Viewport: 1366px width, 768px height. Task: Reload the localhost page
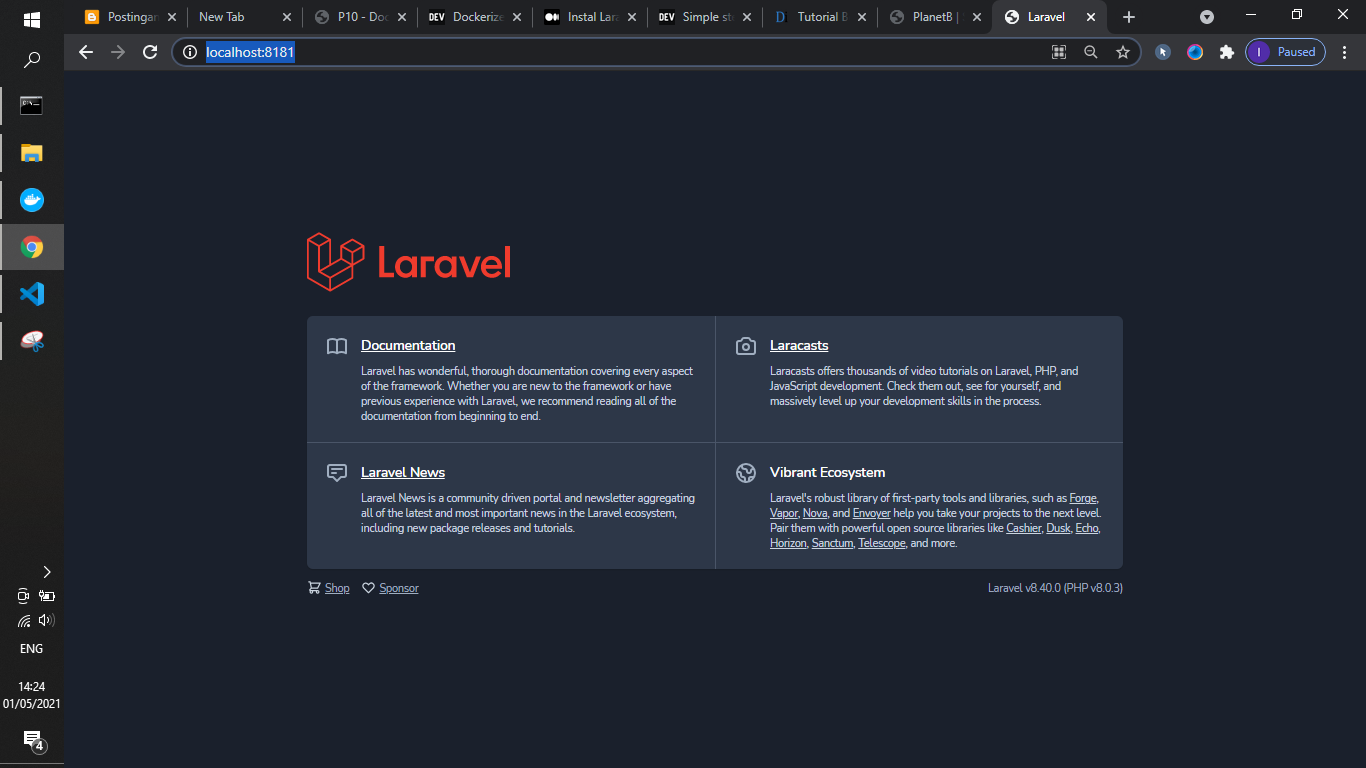click(x=150, y=52)
